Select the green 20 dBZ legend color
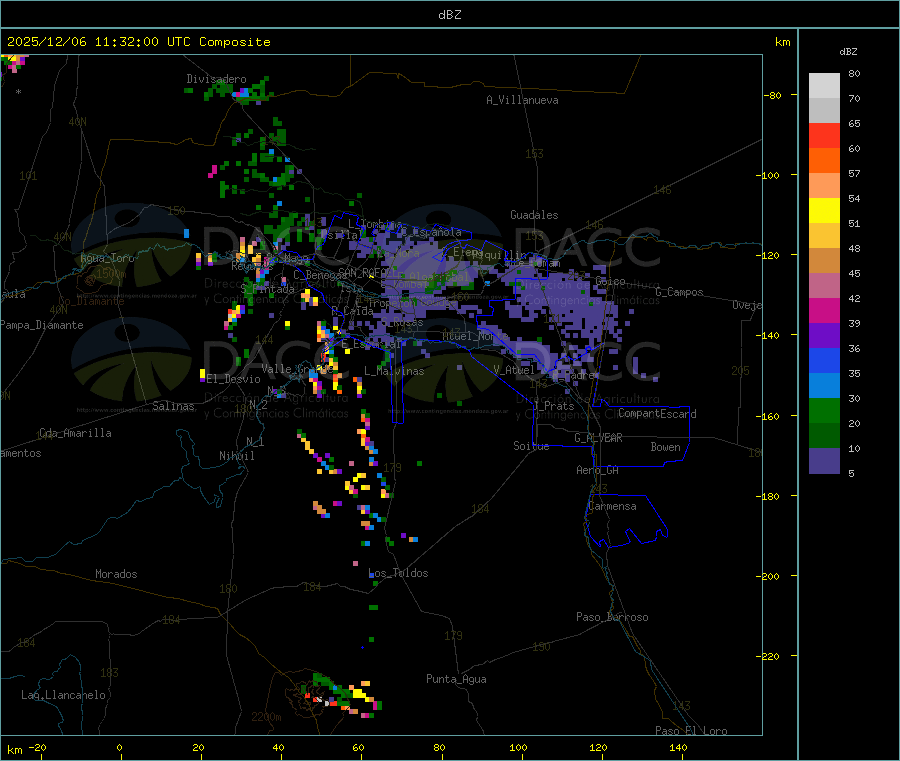Screen dimensions: 900x761 click(824, 410)
